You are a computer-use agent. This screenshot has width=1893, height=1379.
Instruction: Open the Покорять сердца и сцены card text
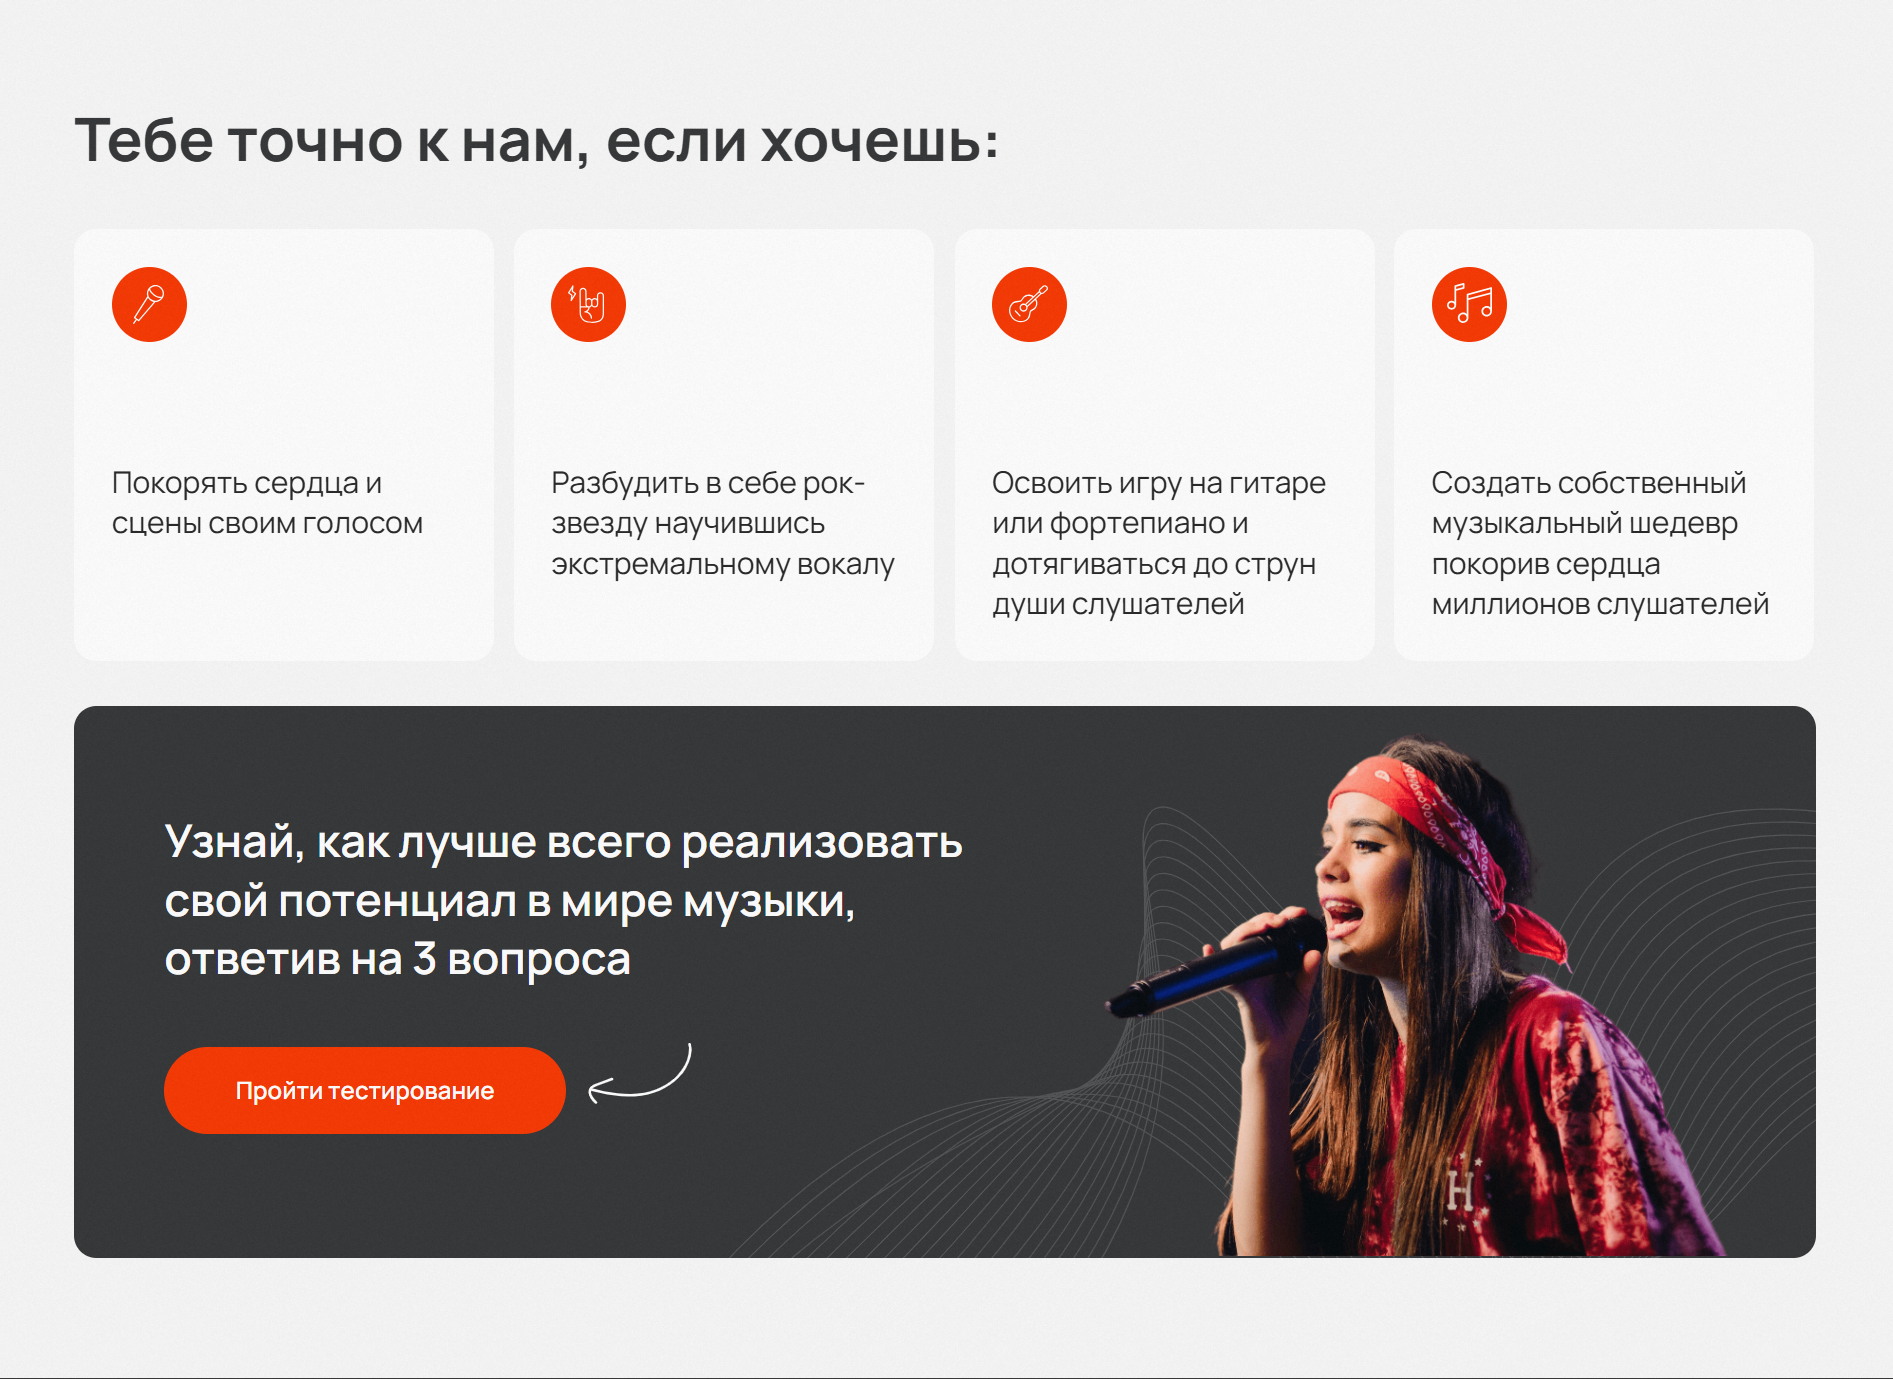[x=267, y=503]
